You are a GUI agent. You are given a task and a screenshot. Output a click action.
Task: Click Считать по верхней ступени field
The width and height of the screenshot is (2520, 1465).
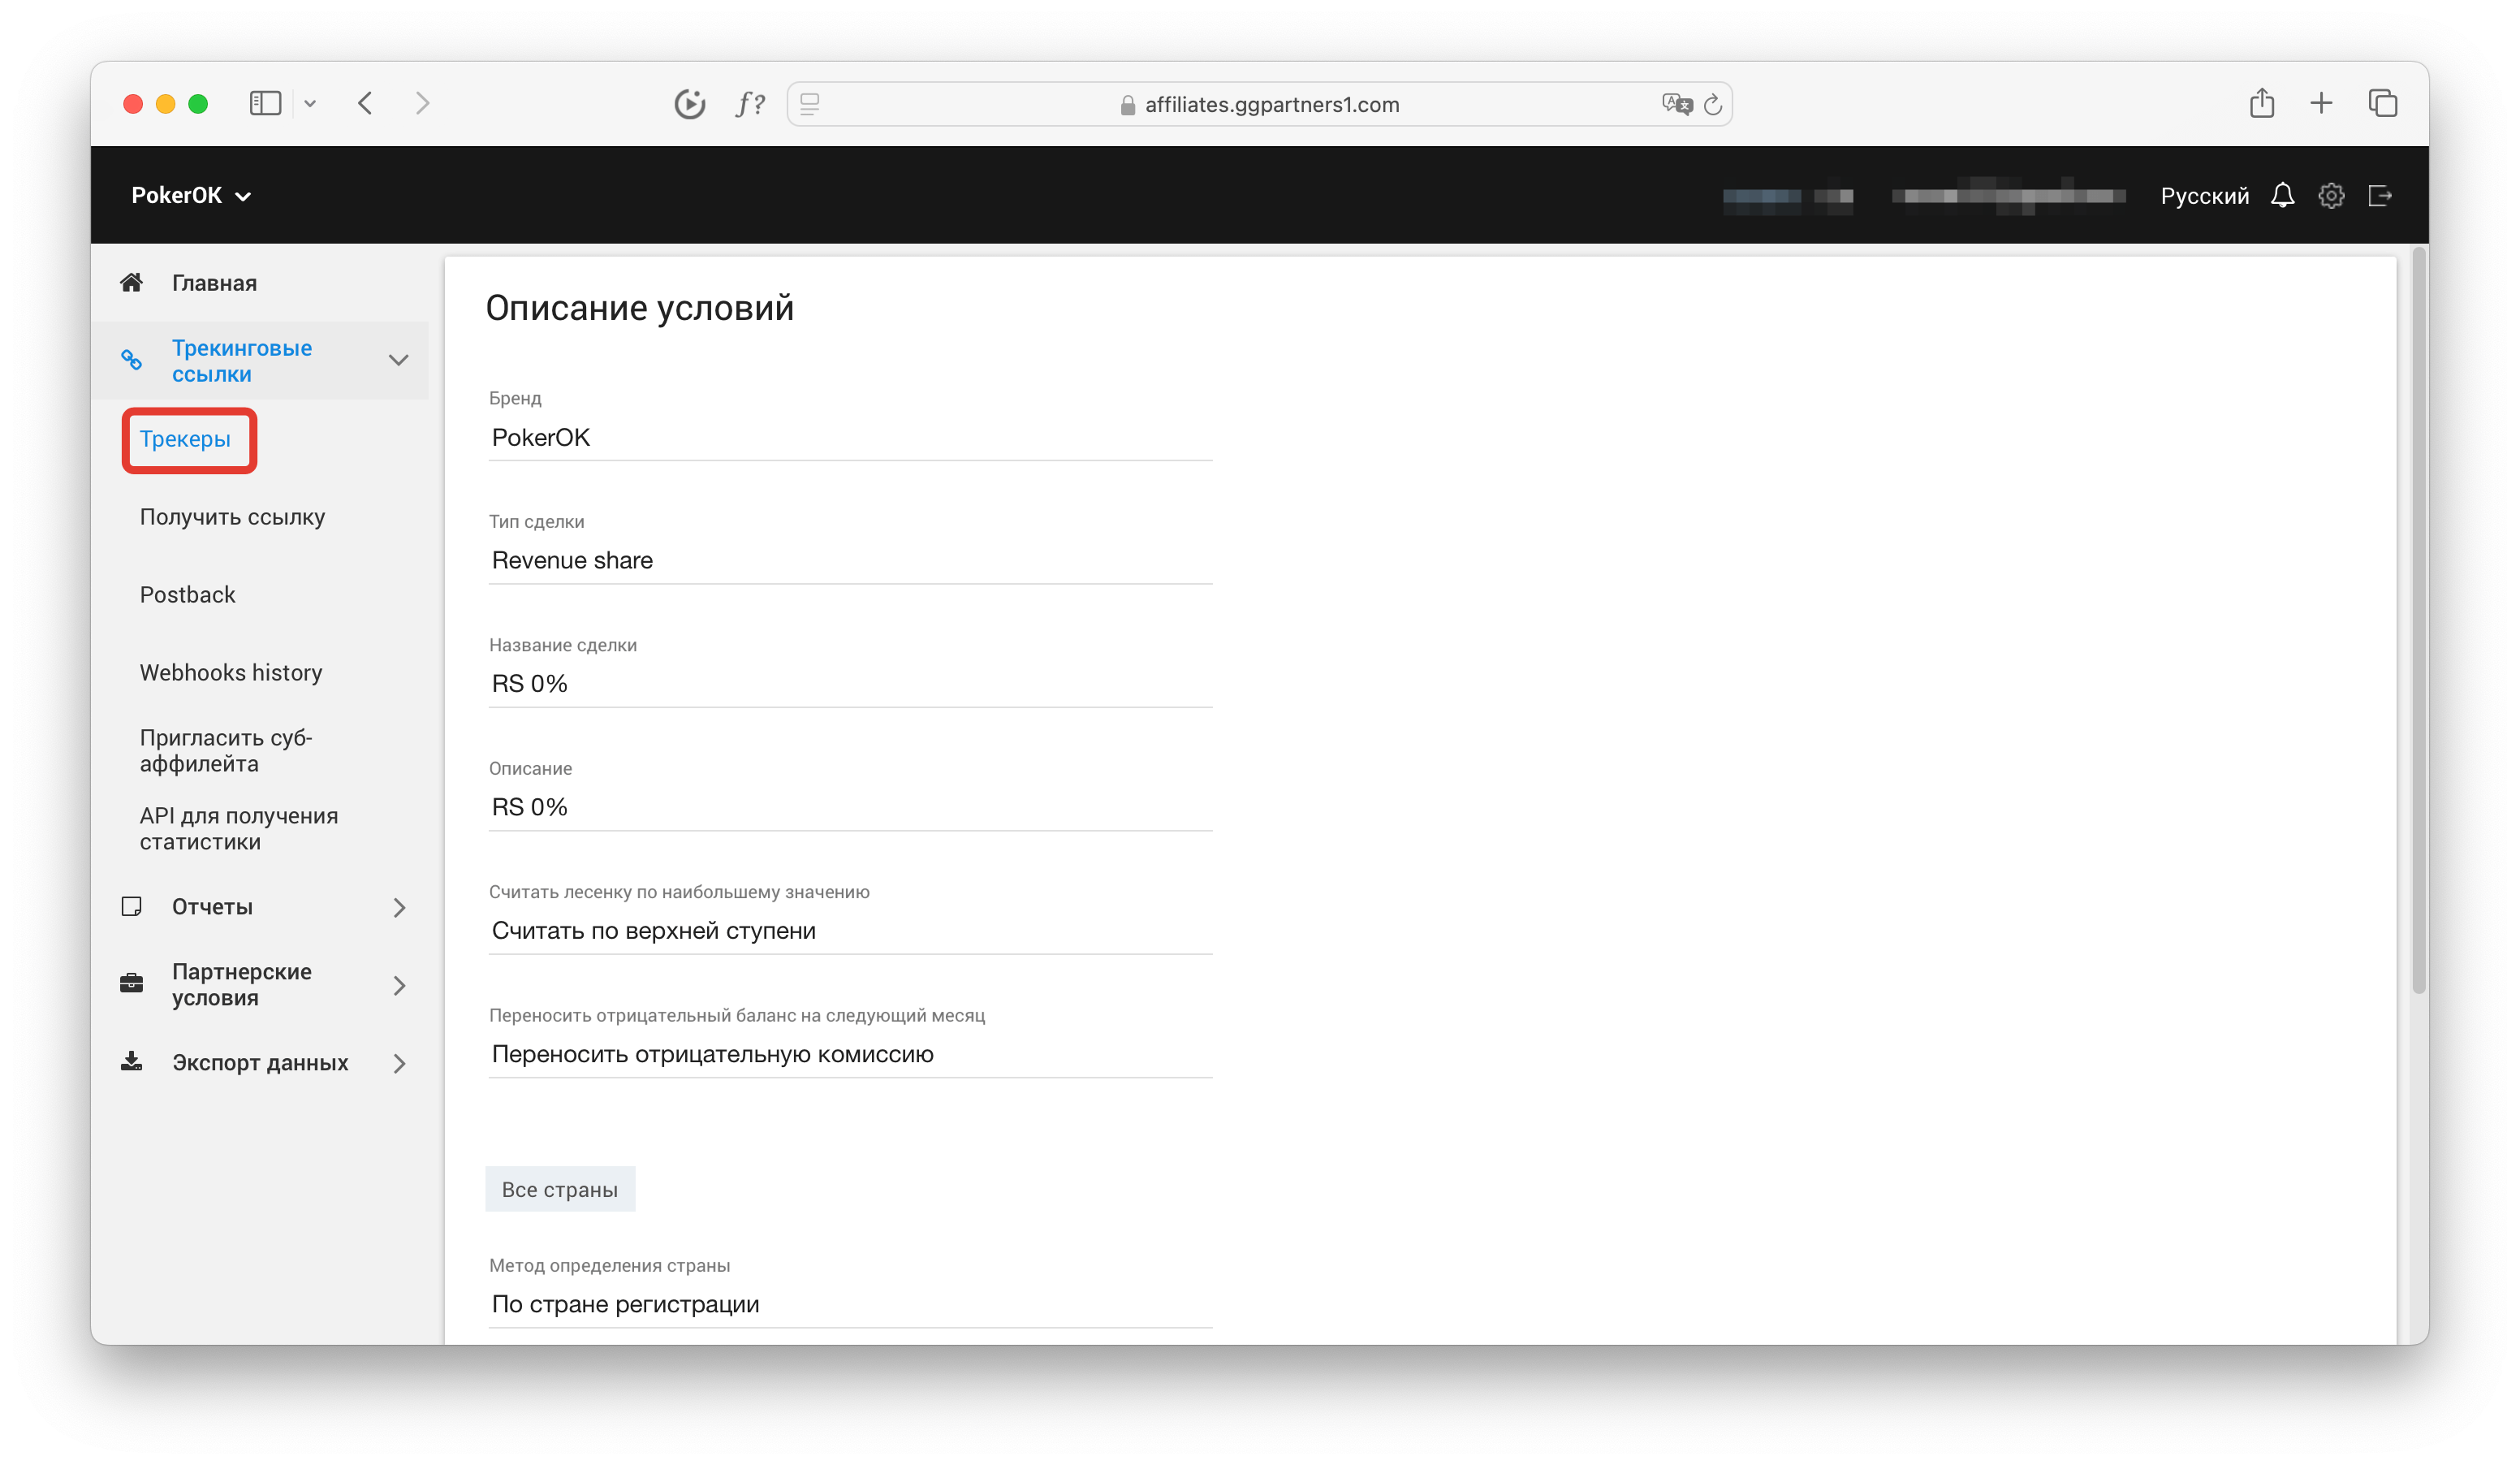[850, 931]
